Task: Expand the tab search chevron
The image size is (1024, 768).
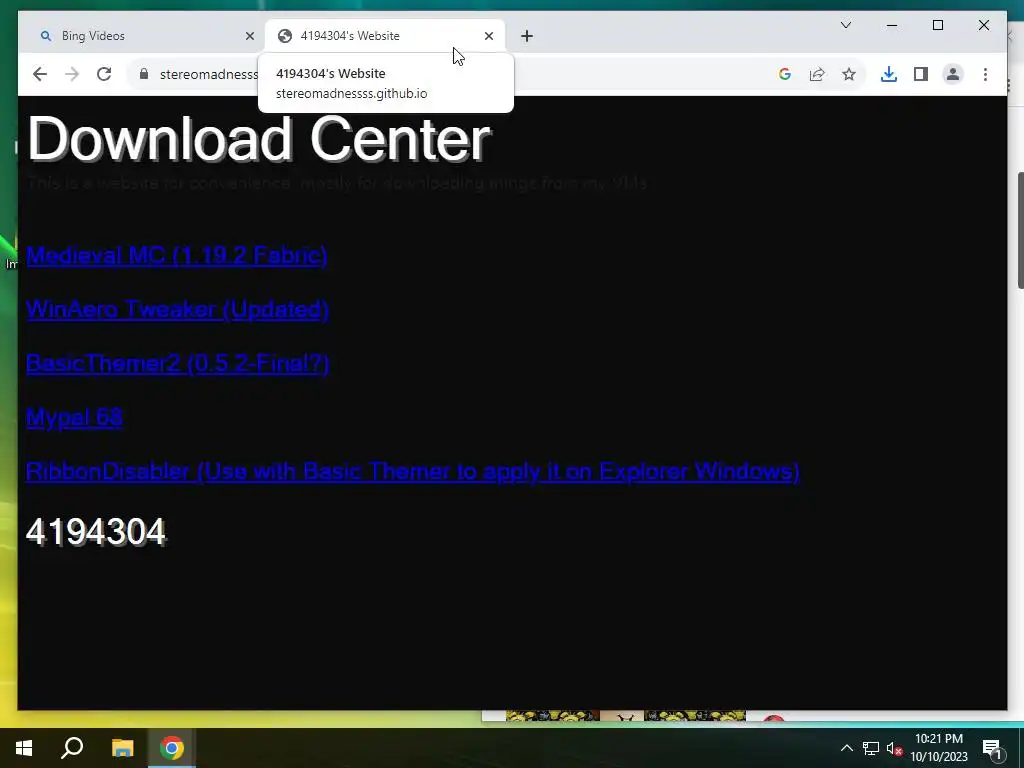Action: (x=846, y=25)
